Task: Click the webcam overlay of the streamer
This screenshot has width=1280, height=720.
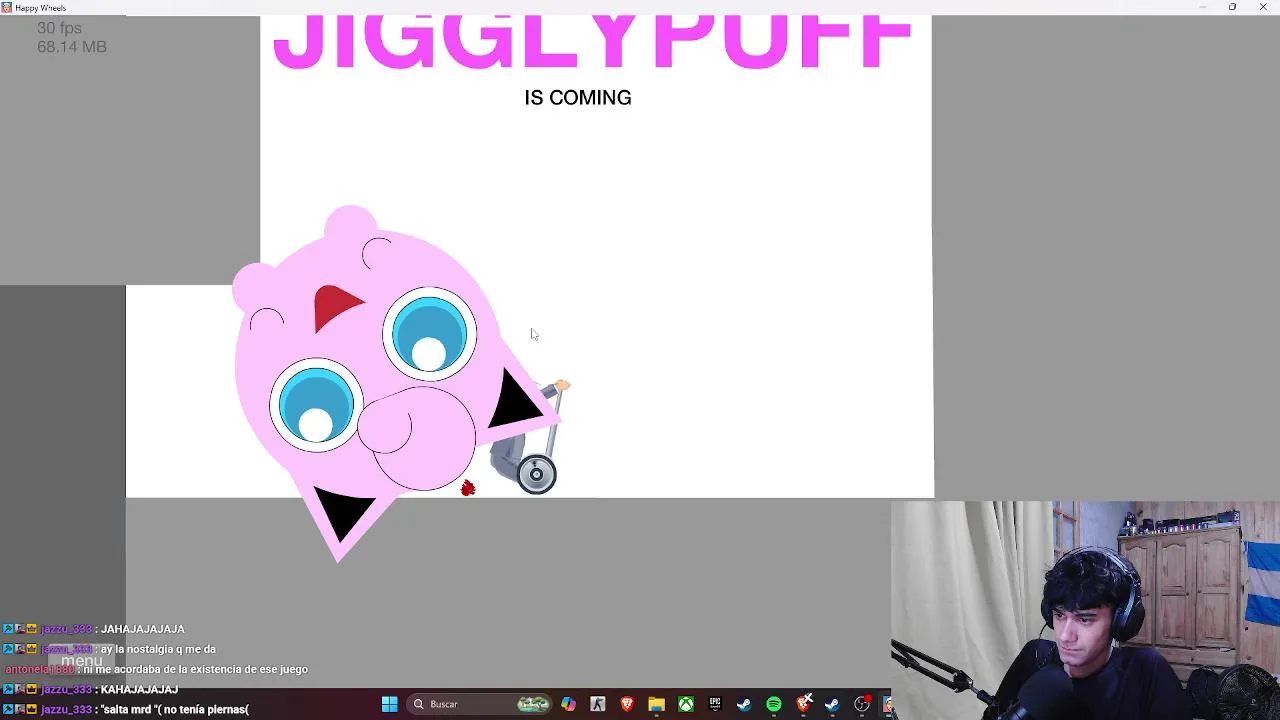Action: pos(1085,610)
